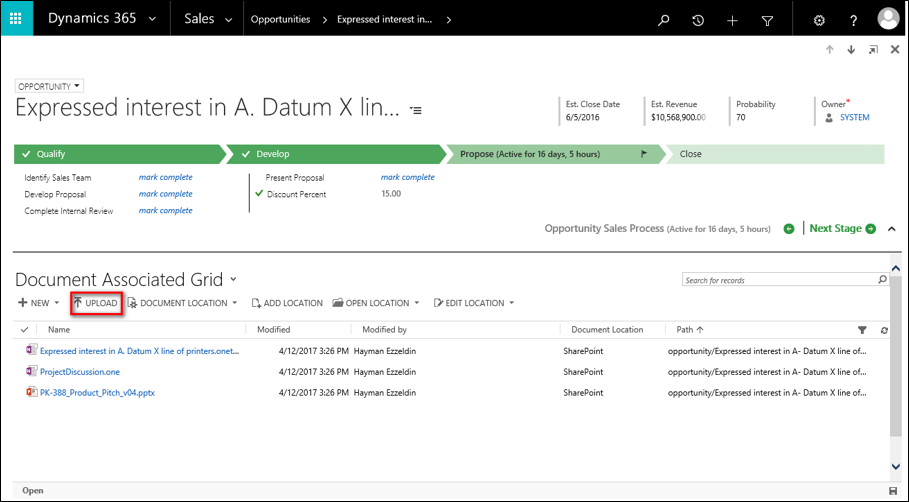Click the Search for records field
909x502 pixels.
tap(778, 280)
